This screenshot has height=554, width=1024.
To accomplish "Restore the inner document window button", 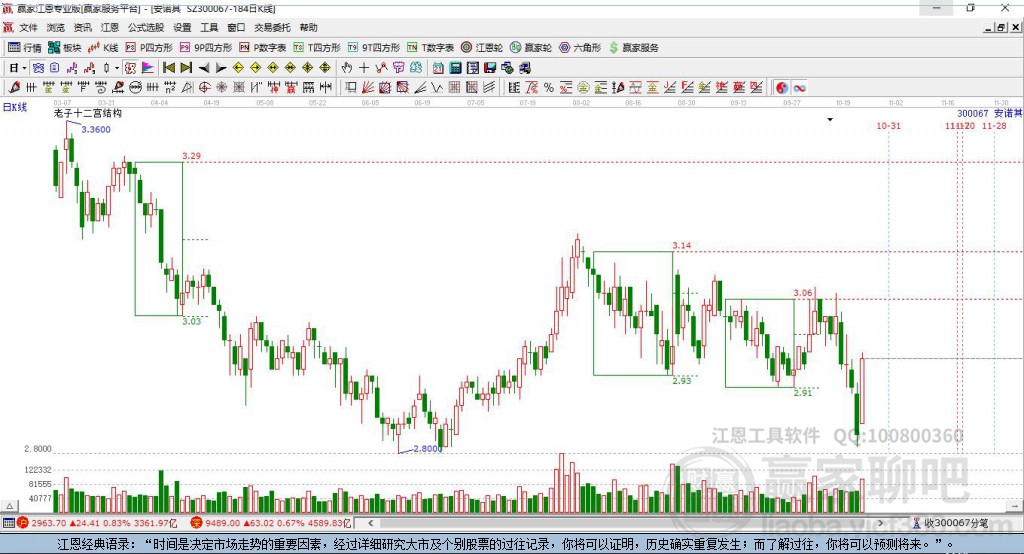I will pyautogui.click(x=1000, y=27).
